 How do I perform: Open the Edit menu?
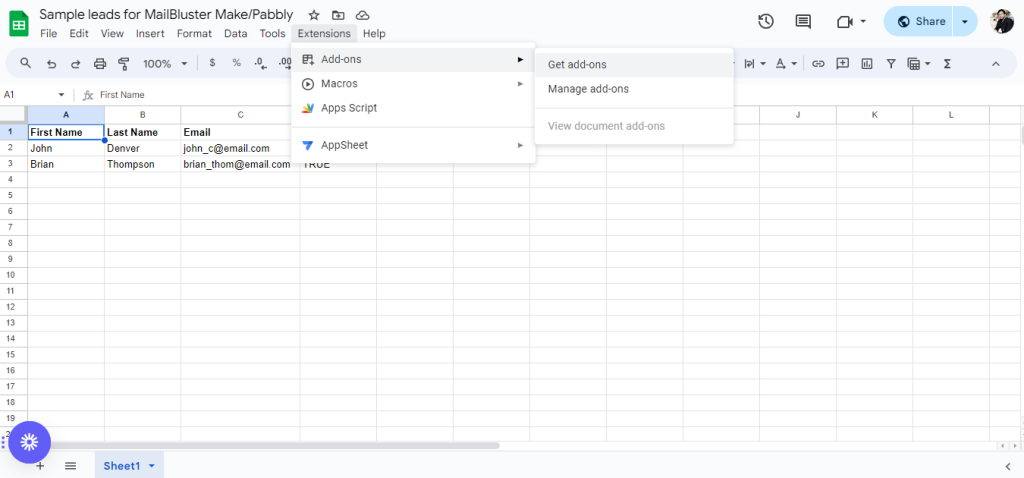click(78, 33)
